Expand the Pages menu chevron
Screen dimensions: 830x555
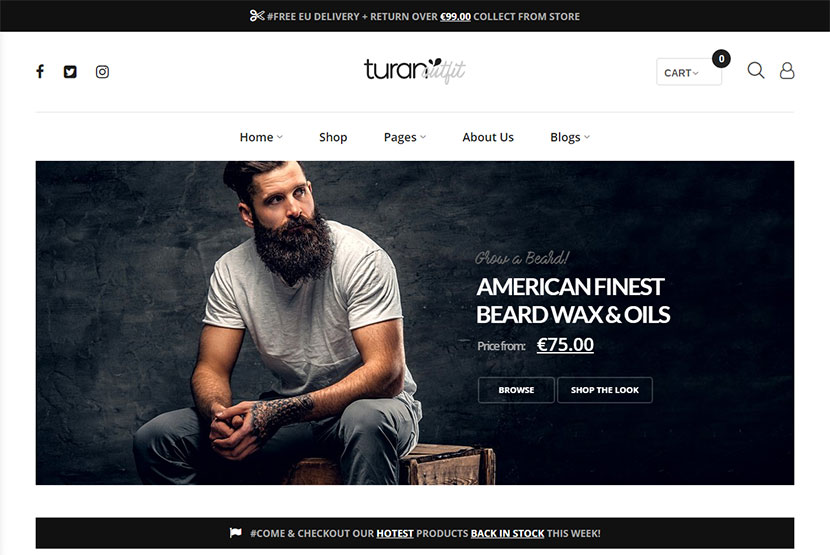click(x=423, y=137)
